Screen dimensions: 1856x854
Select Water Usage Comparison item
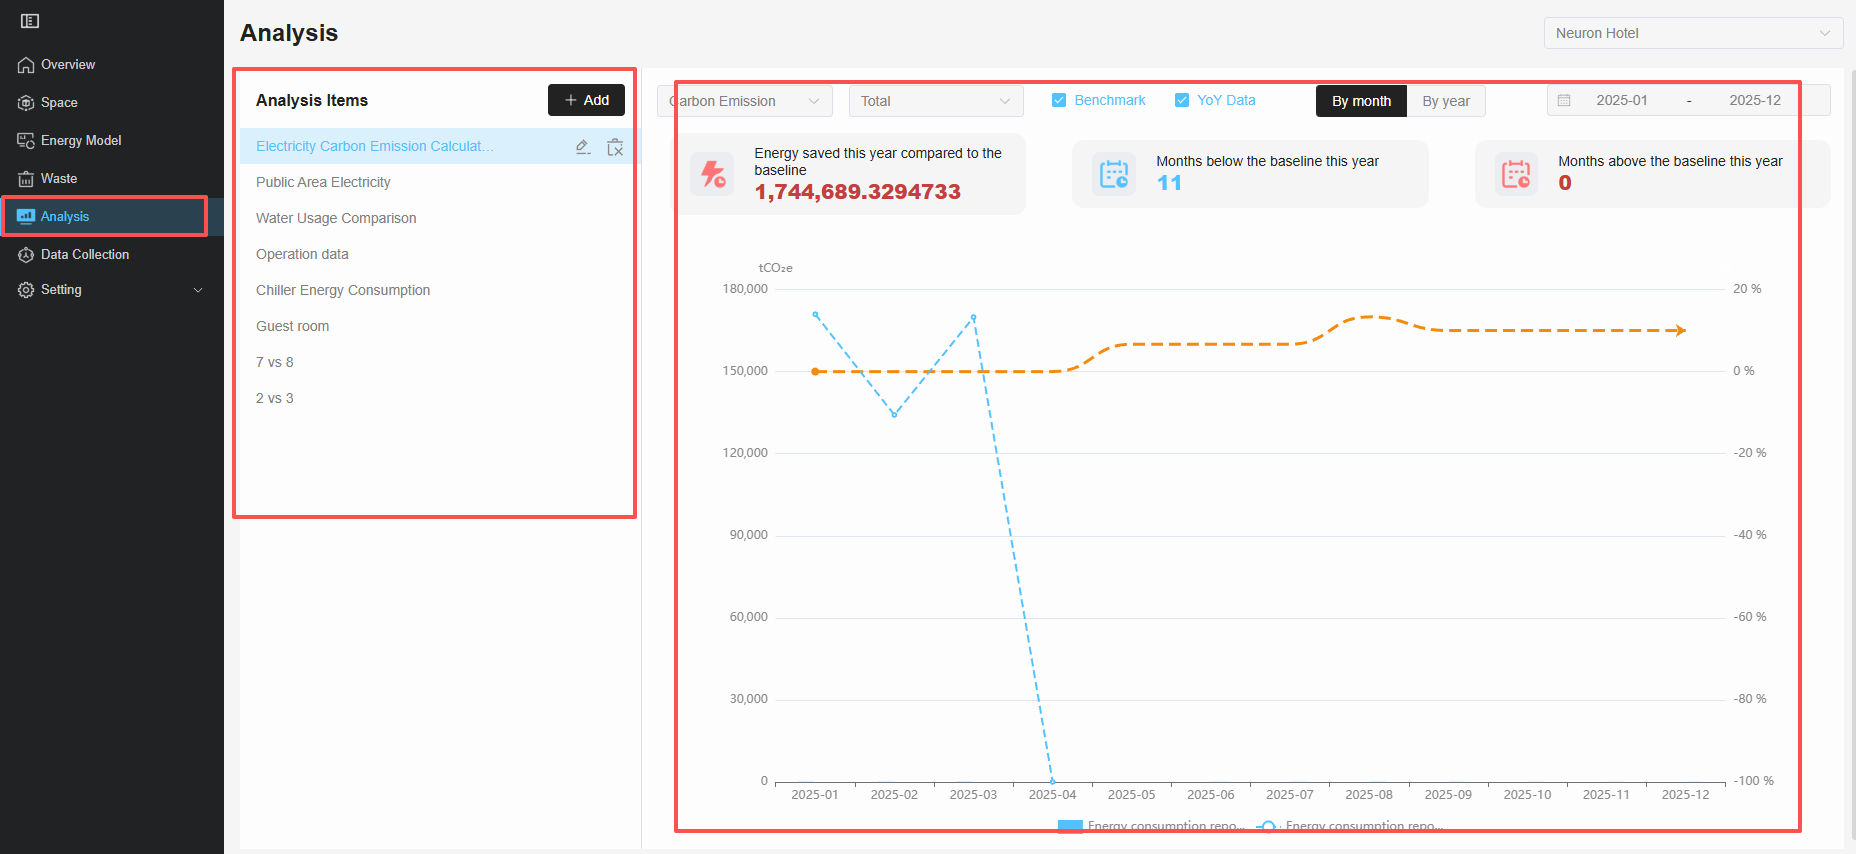pos(336,218)
